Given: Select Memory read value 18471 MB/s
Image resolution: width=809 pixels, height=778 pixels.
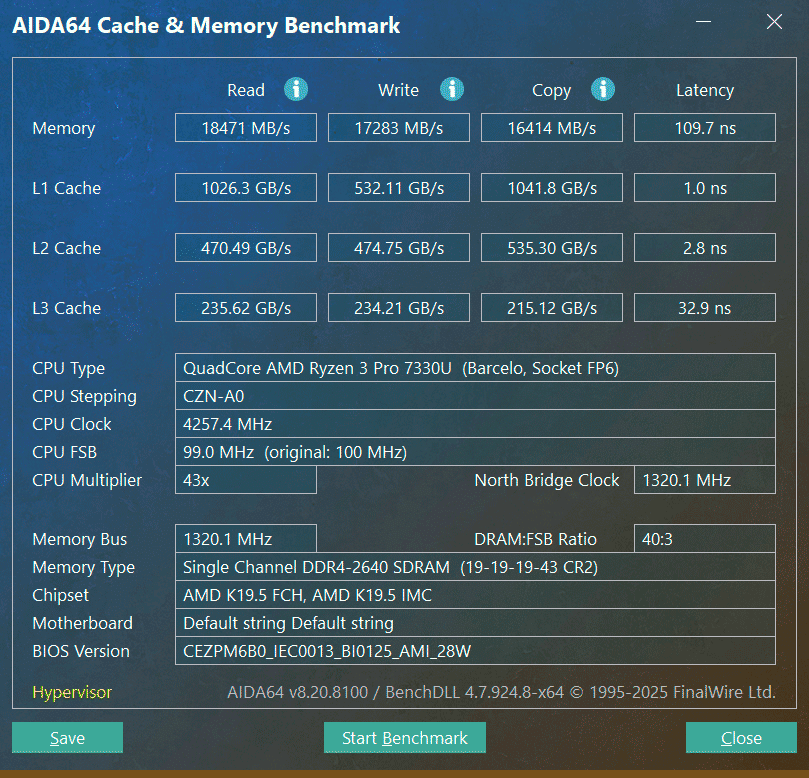Looking at the screenshot, I should click(246, 127).
